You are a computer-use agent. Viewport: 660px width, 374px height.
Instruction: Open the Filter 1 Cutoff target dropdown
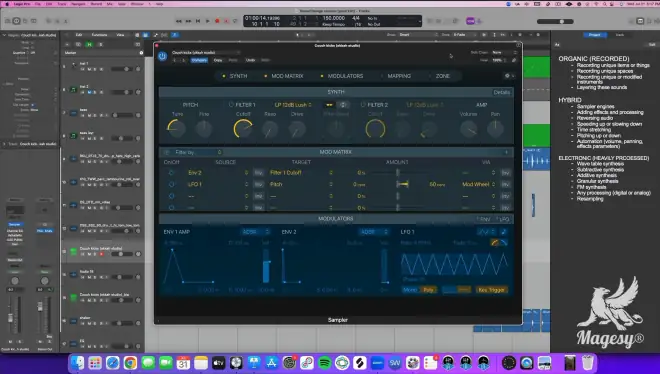301,173
